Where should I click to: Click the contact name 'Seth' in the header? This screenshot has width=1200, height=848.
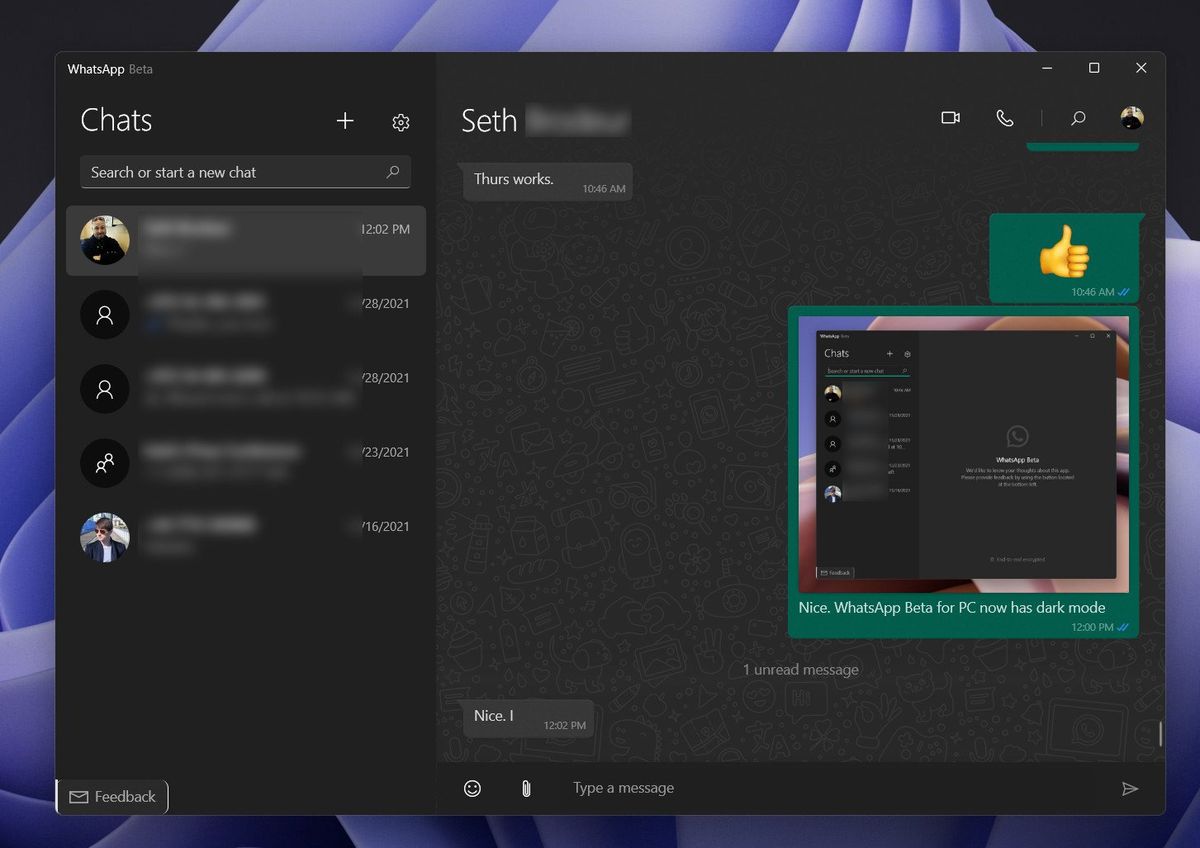click(489, 120)
